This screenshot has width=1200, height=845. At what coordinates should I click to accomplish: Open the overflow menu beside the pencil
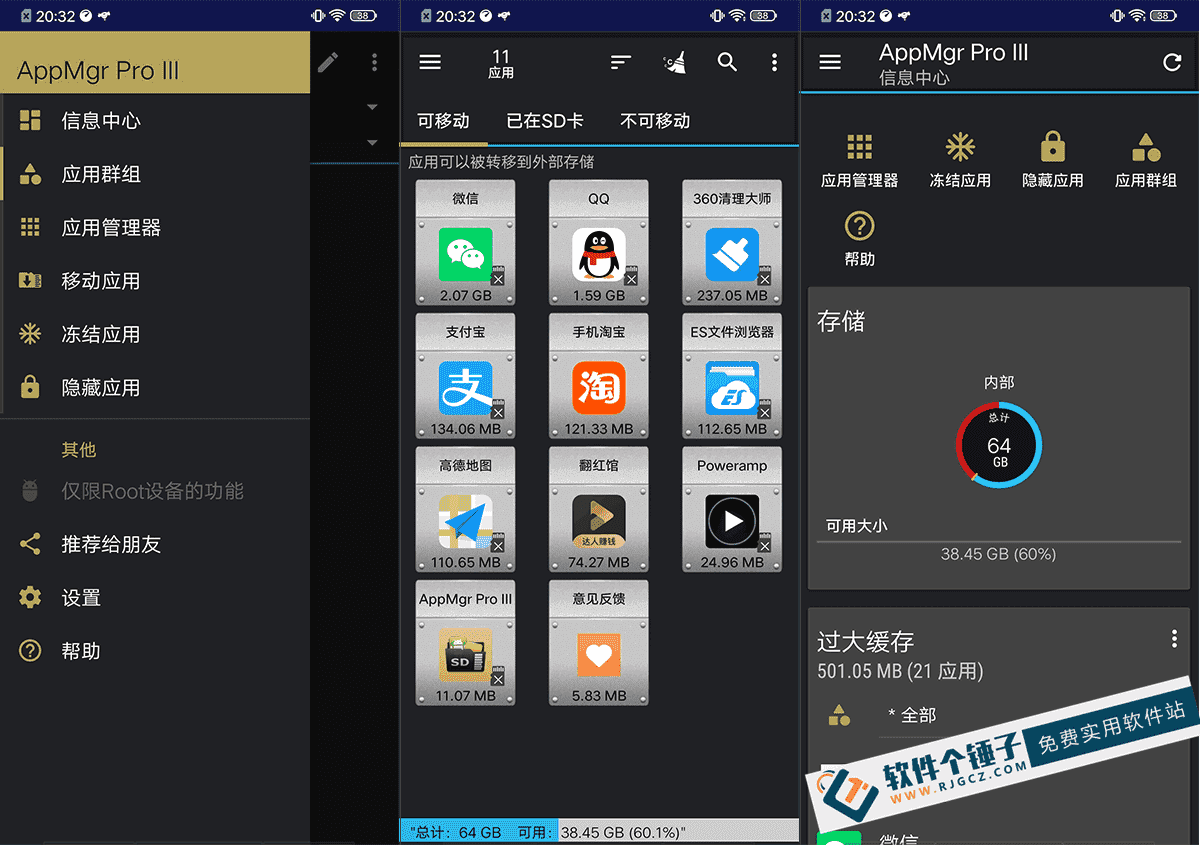[x=375, y=62]
